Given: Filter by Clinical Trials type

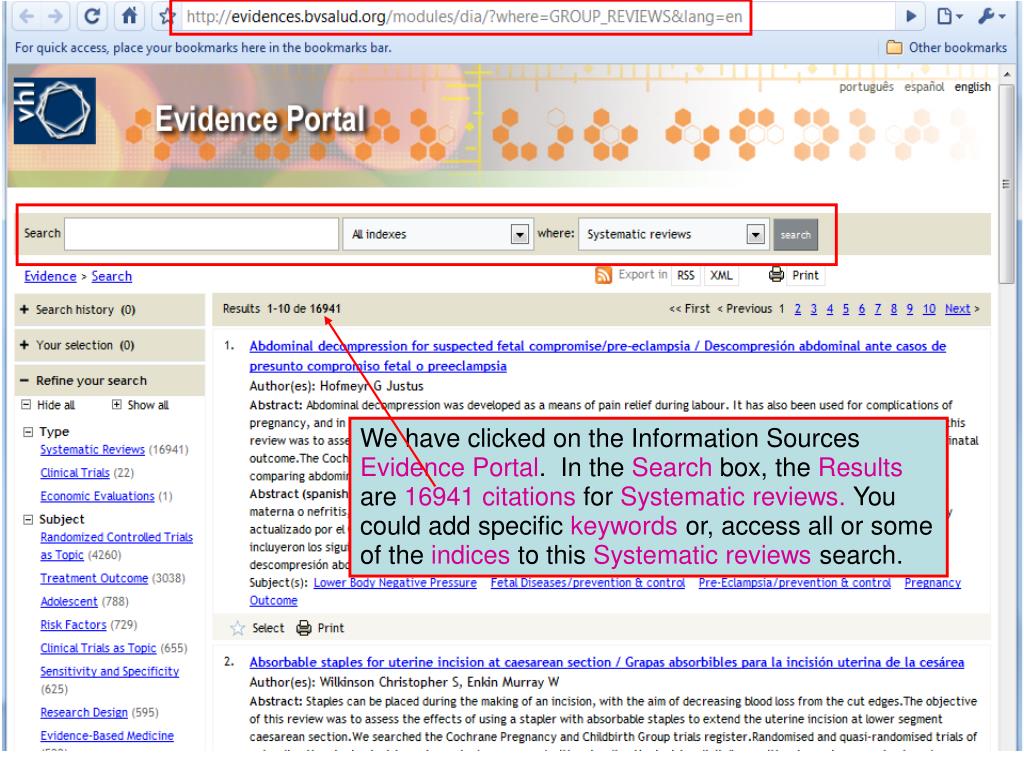Looking at the screenshot, I should (x=75, y=472).
